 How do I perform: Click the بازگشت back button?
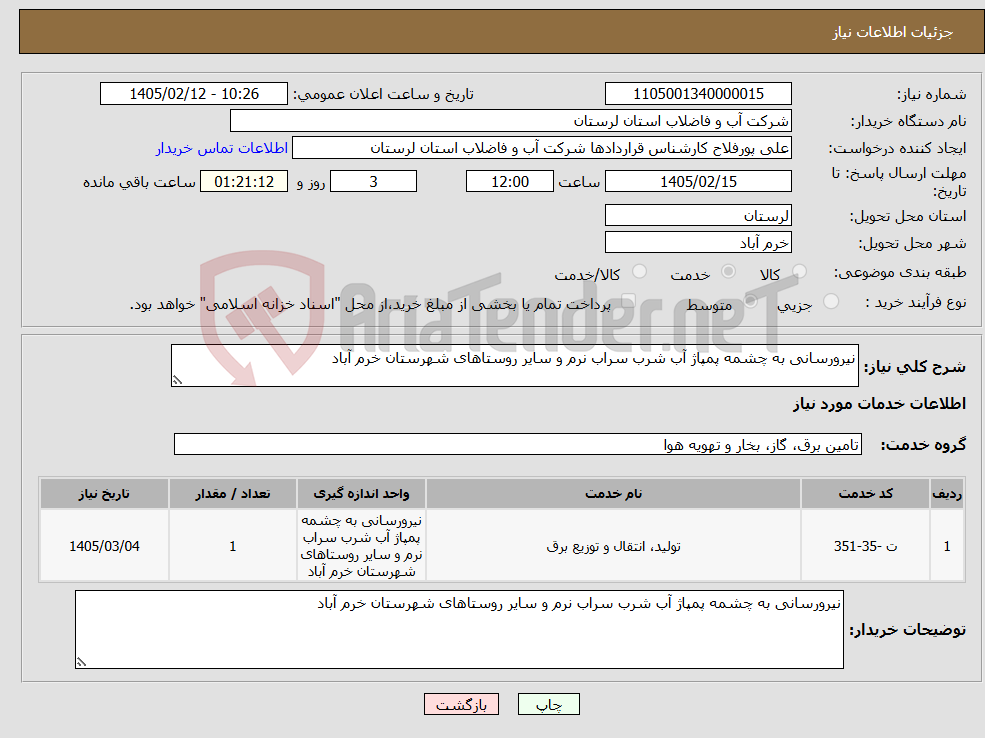[x=461, y=705]
